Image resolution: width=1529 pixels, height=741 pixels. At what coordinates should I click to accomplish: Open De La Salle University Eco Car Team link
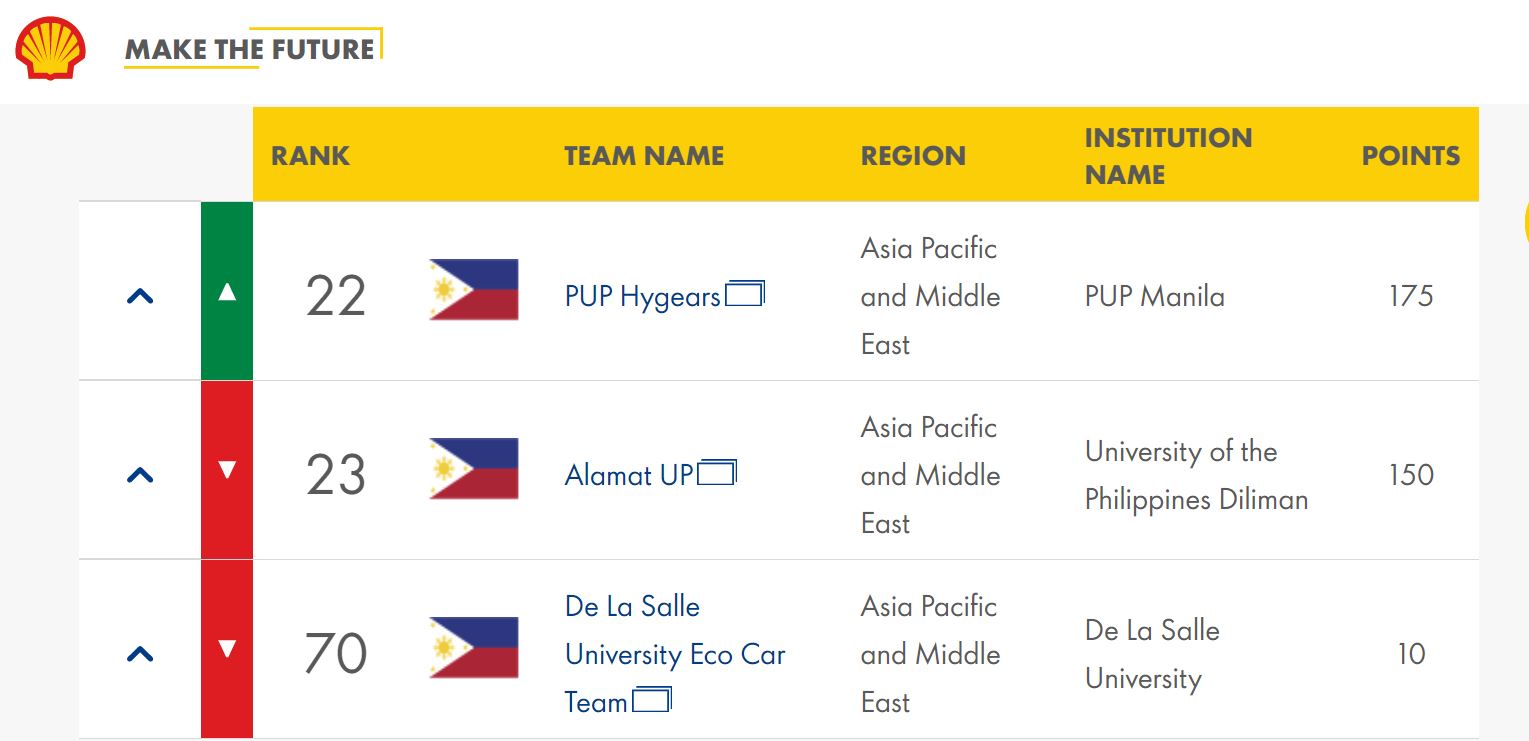click(675, 654)
